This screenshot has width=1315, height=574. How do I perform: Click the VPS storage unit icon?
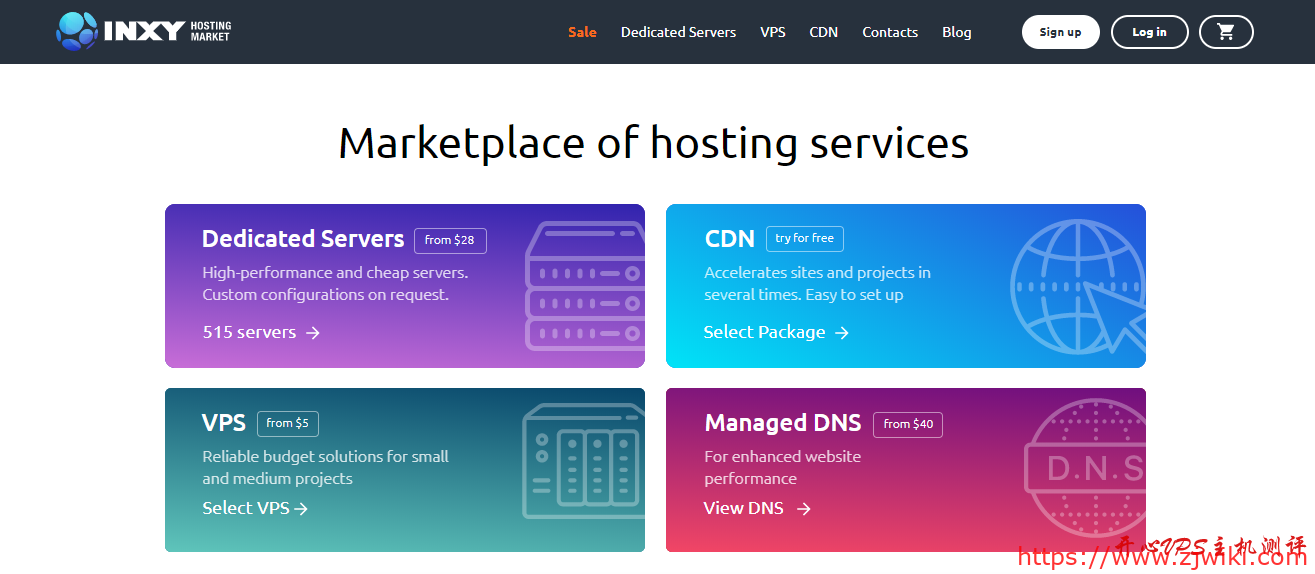point(582,461)
